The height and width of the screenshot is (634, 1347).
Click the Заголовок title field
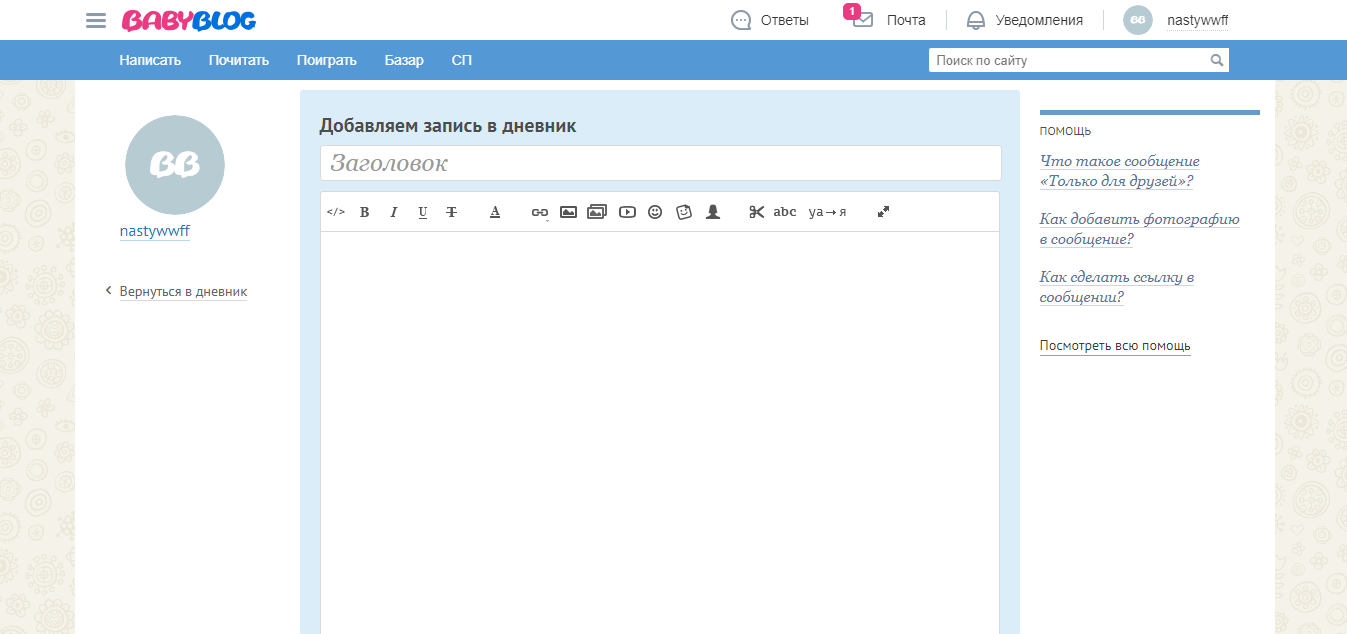[659, 163]
